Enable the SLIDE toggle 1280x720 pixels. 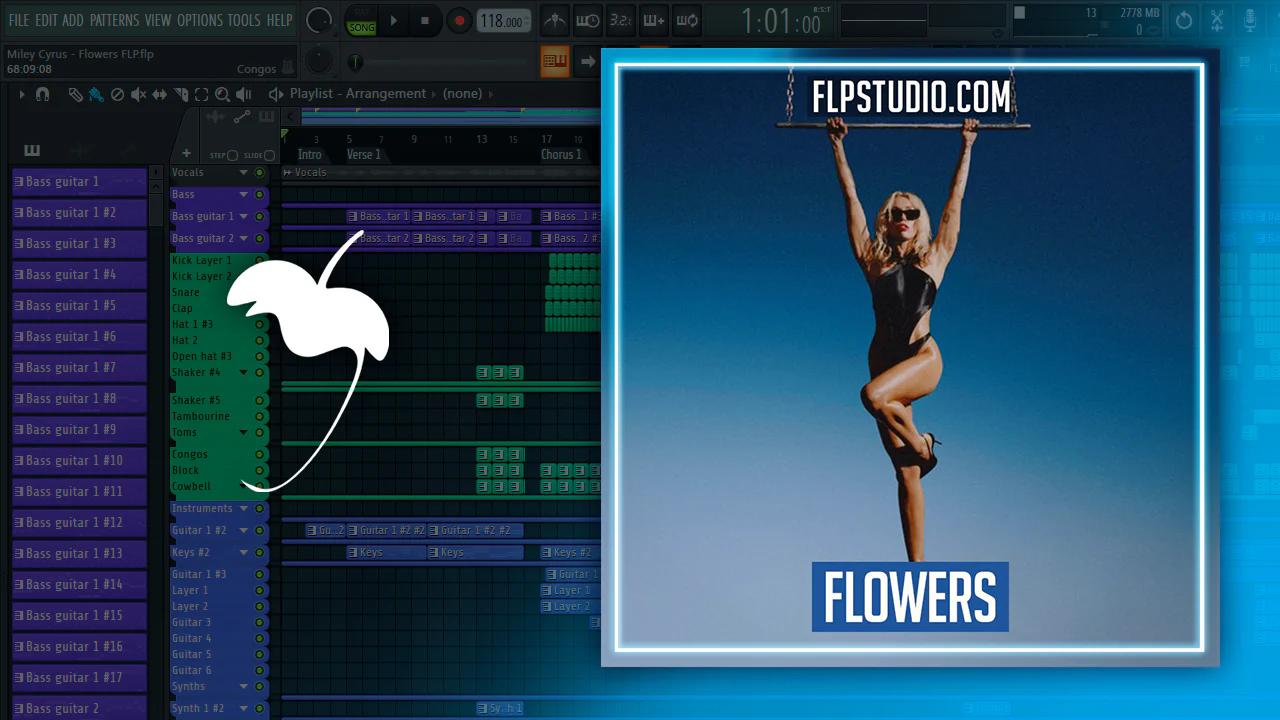click(269, 155)
